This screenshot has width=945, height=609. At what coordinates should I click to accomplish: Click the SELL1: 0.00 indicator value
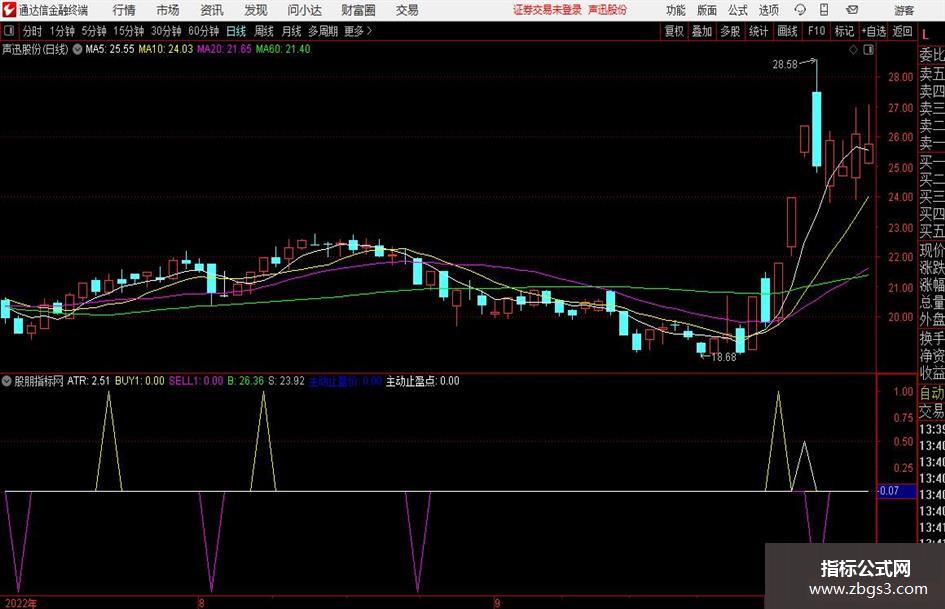pyautogui.click(x=196, y=381)
